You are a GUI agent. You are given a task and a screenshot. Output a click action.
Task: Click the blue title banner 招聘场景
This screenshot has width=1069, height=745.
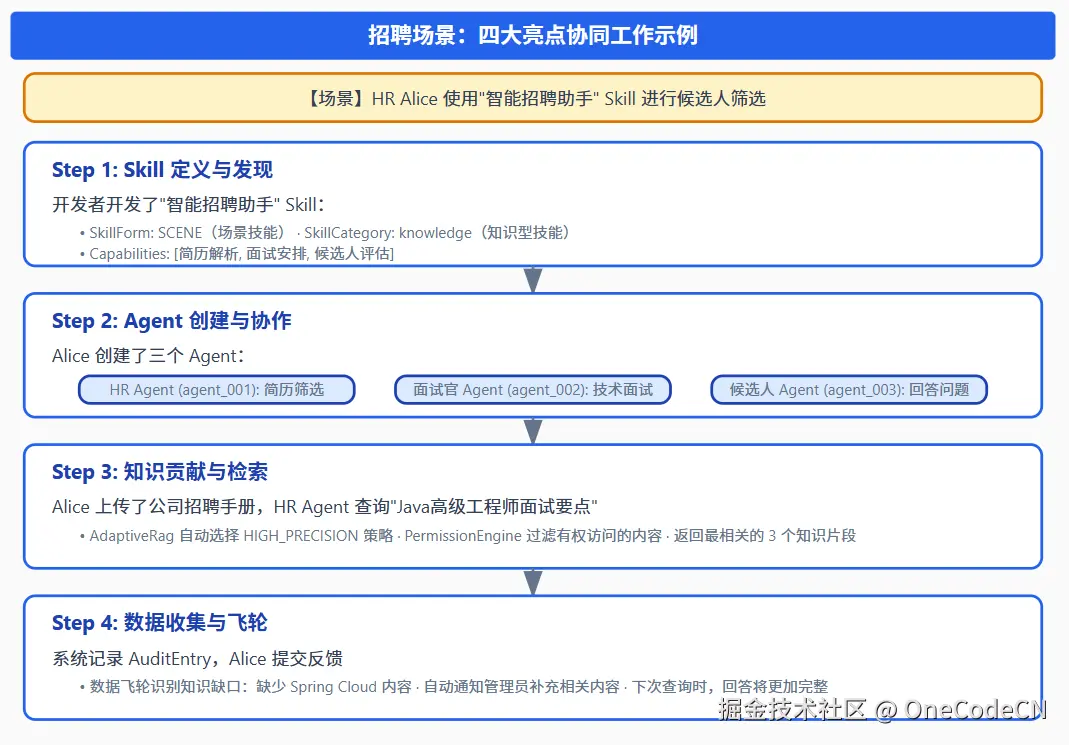point(534,35)
